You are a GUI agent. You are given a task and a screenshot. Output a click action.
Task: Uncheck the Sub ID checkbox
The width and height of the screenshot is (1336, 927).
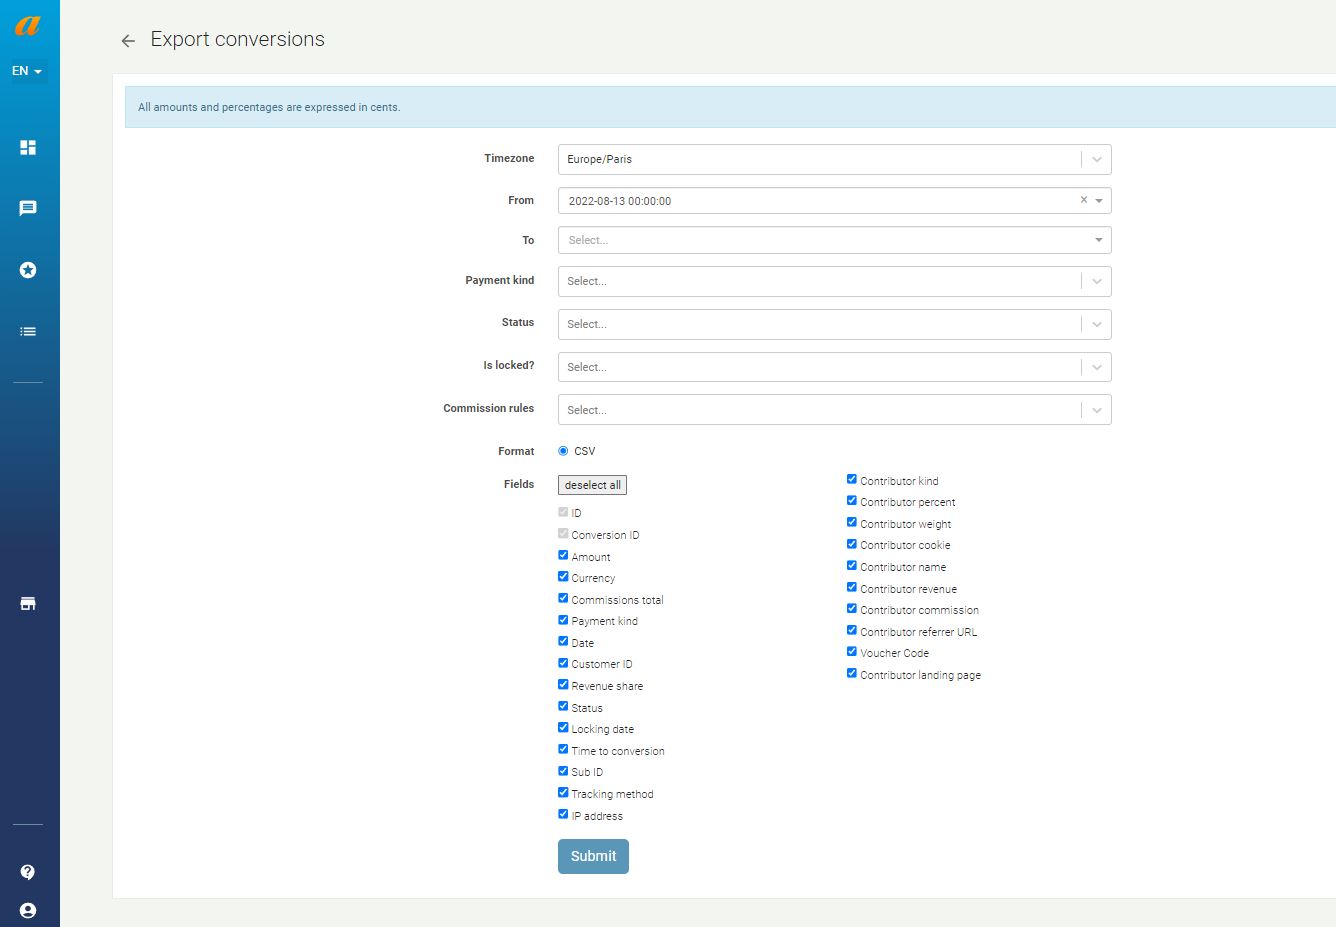(563, 770)
